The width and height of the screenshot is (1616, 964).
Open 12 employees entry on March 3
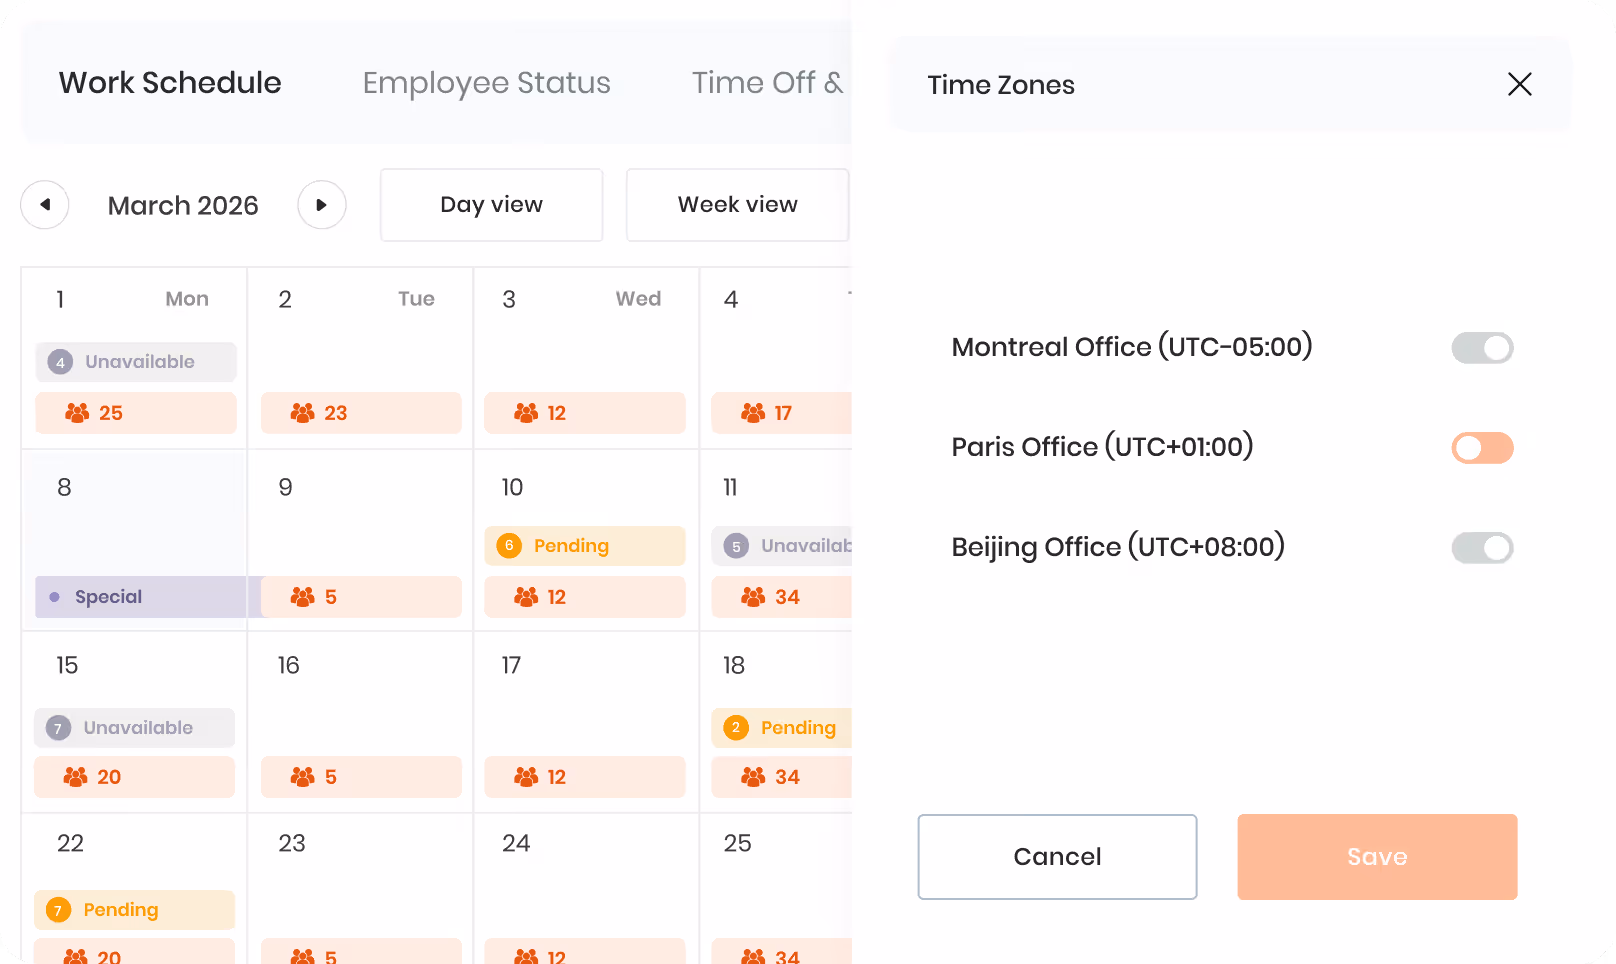tap(585, 413)
